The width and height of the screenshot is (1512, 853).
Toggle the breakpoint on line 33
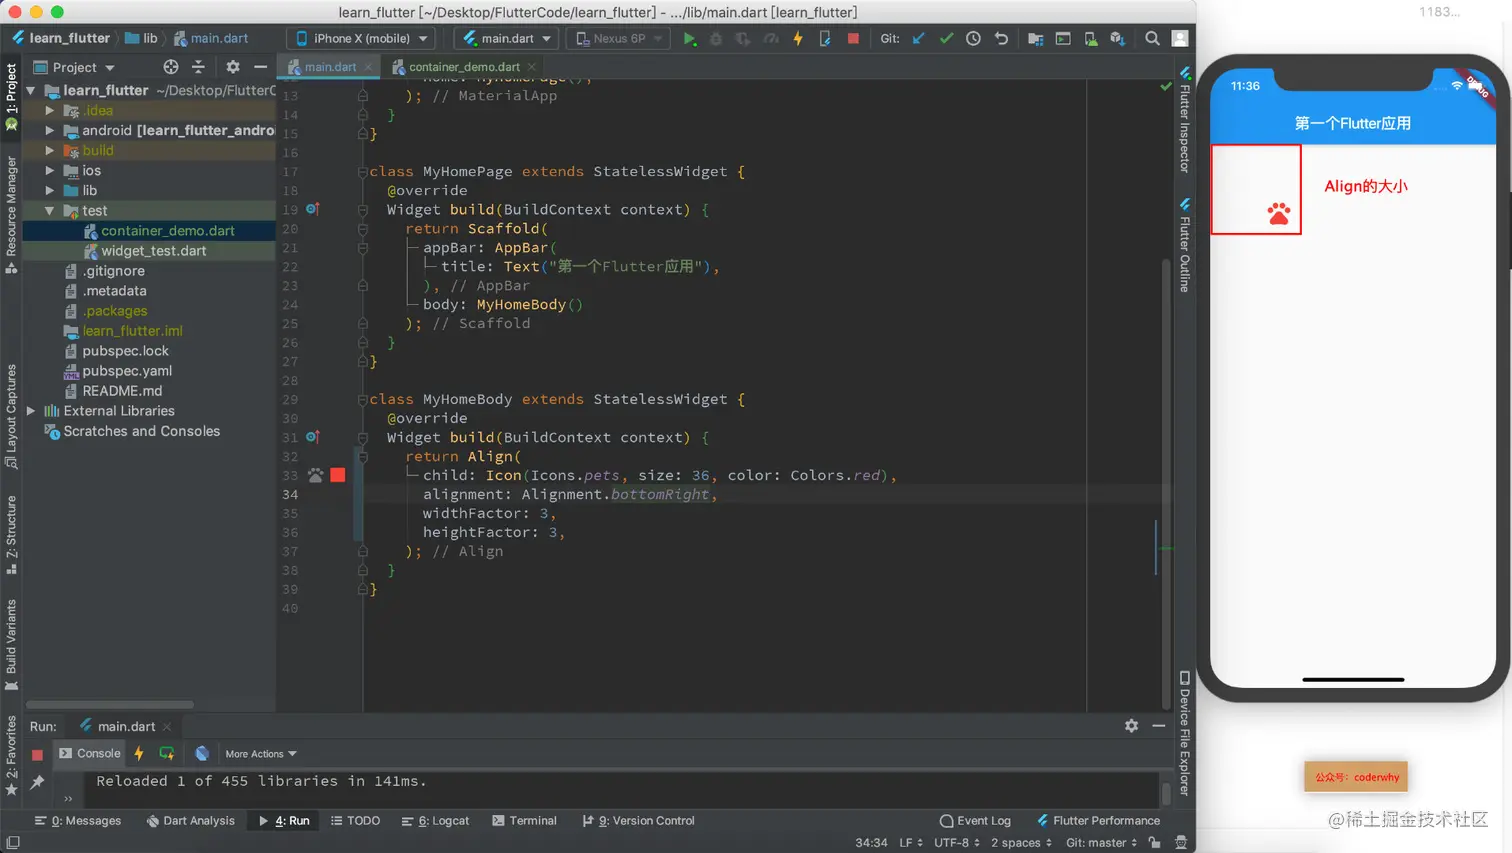(338, 475)
